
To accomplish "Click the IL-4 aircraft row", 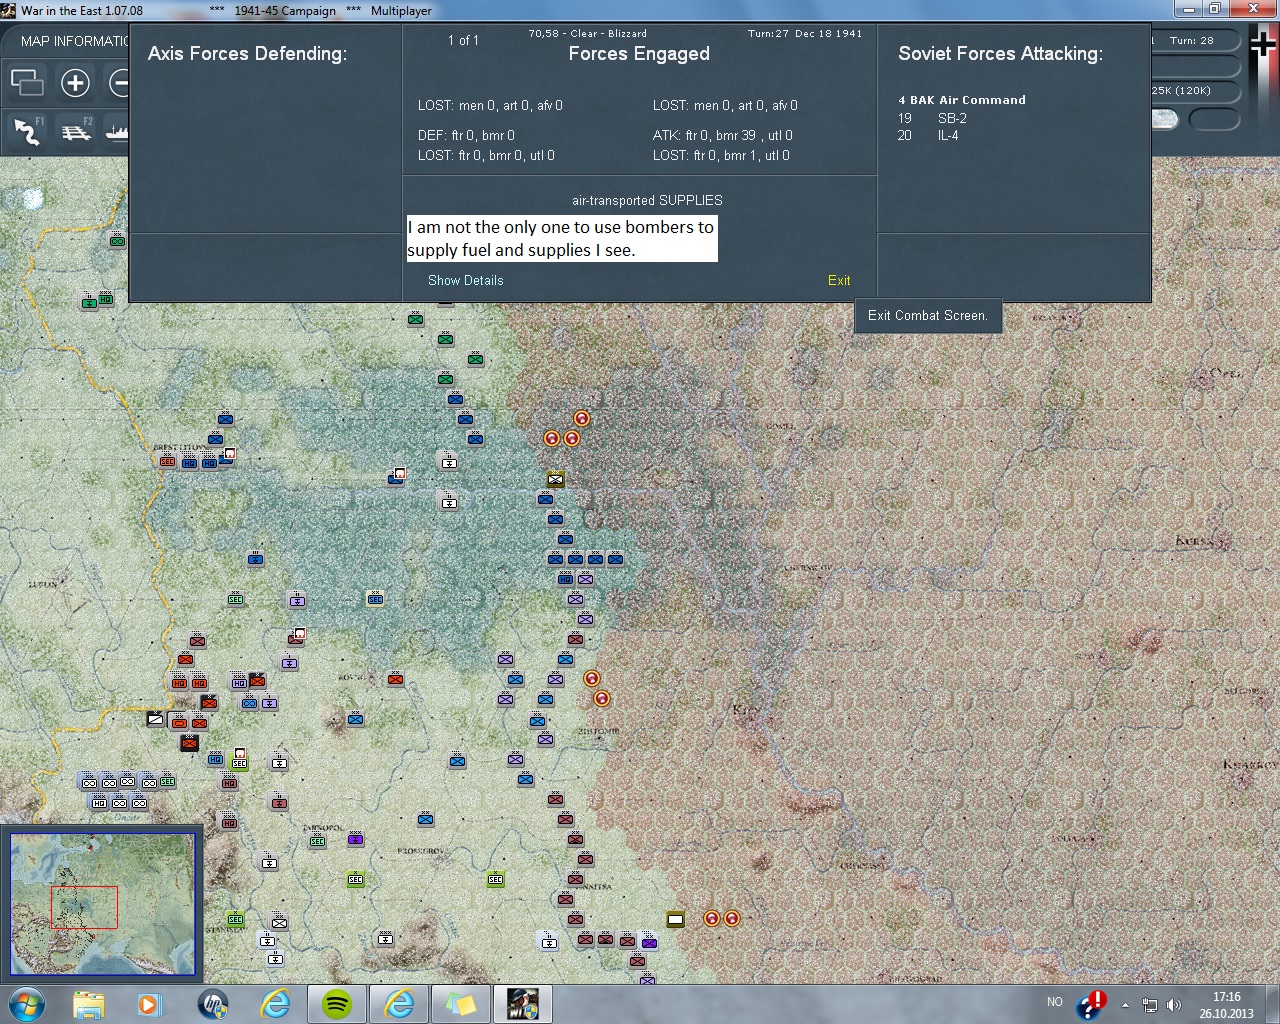I will coord(928,135).
